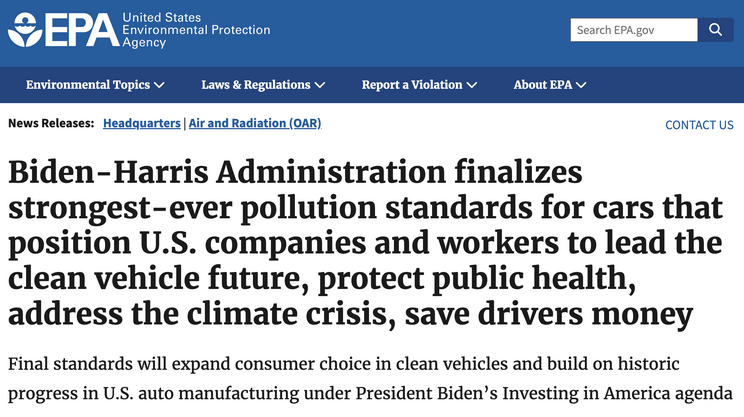
Task: Click the magnifying glass search button
Action: pos(715,30)
